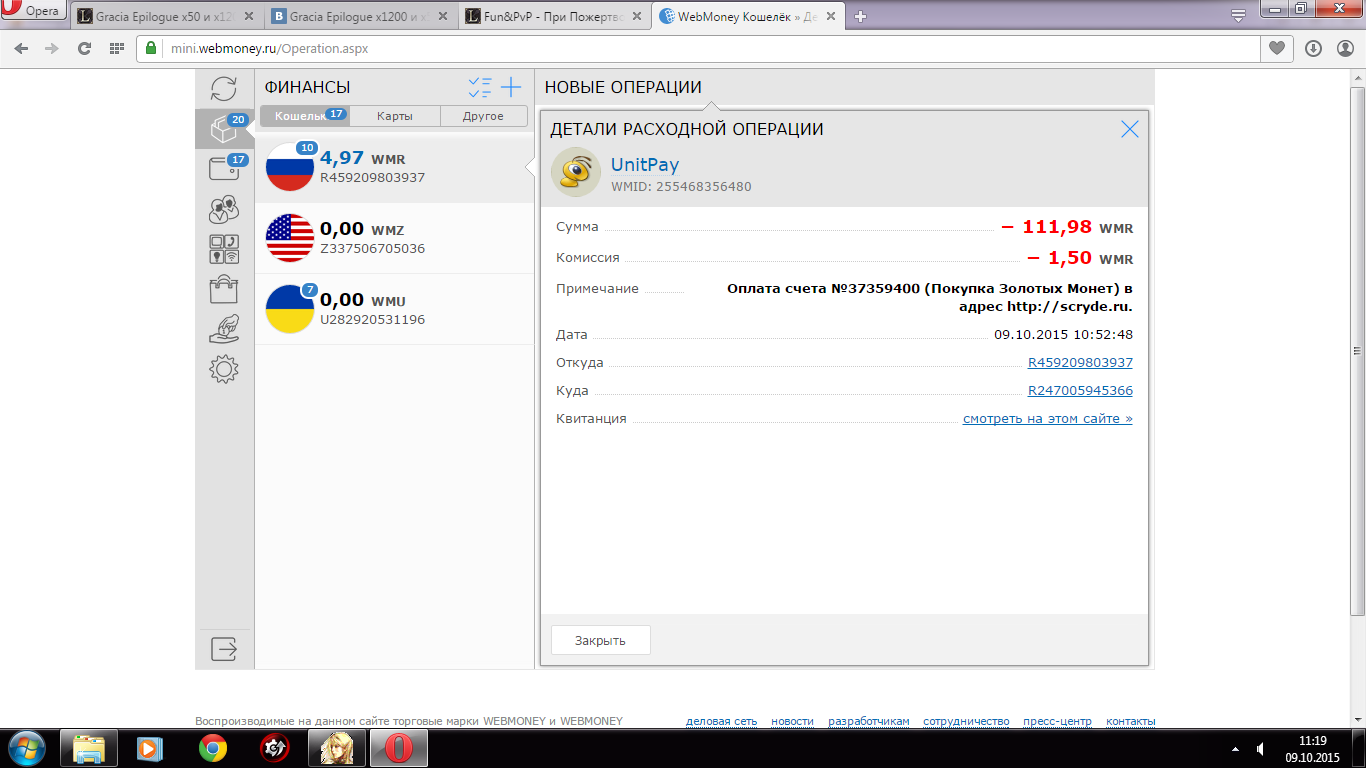Open the wallets cube icon in sidebar

click(x=224, y=129)
